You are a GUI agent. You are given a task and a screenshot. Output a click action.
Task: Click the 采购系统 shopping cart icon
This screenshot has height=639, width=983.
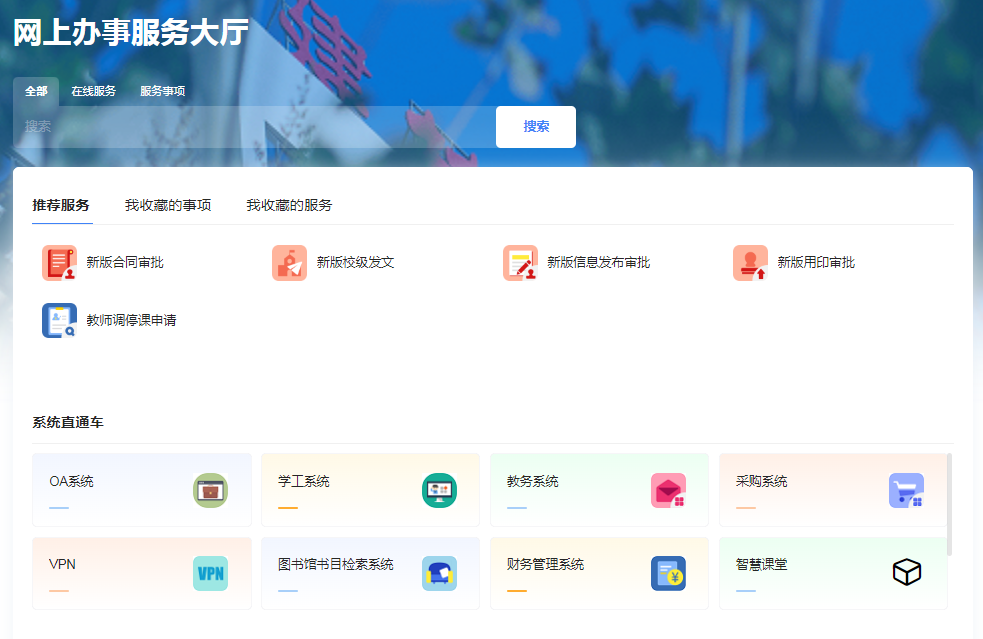pos(906,490)
